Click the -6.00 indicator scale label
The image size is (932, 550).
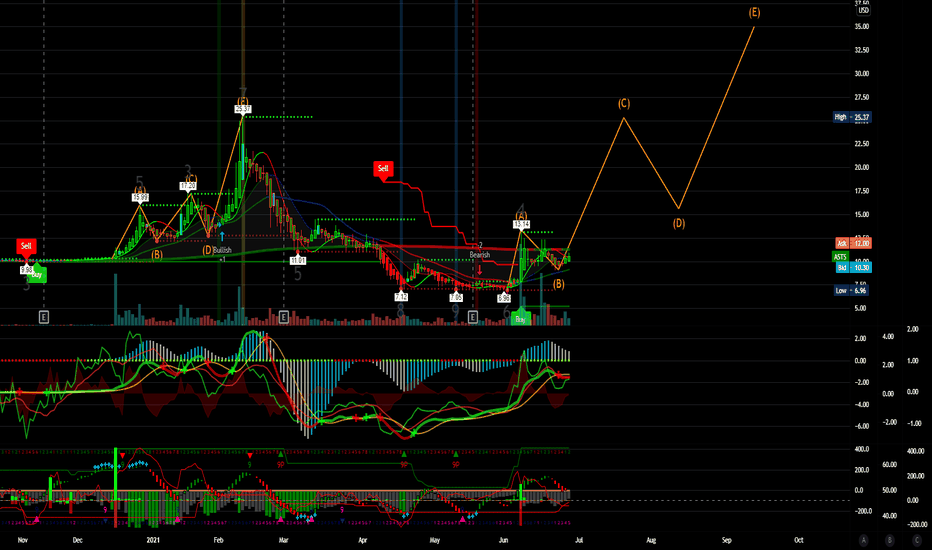tap(861, 426)
